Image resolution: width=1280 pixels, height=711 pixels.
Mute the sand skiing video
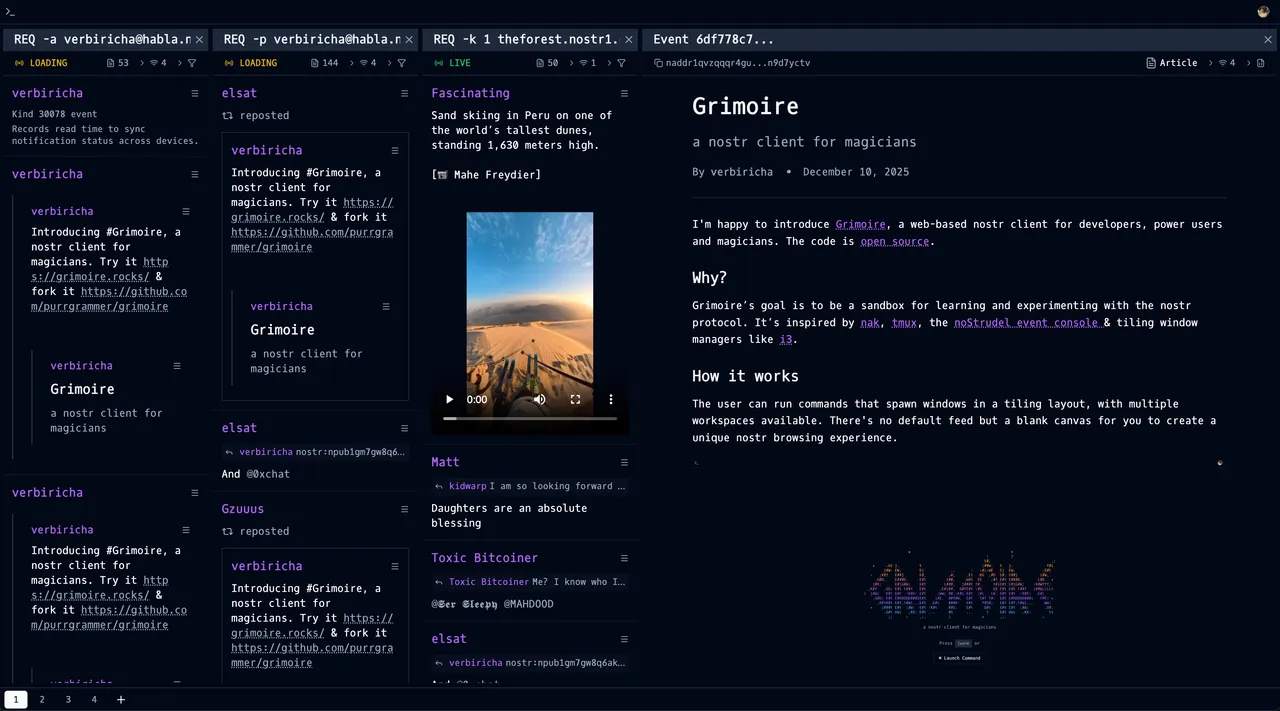tap(540, 400)
